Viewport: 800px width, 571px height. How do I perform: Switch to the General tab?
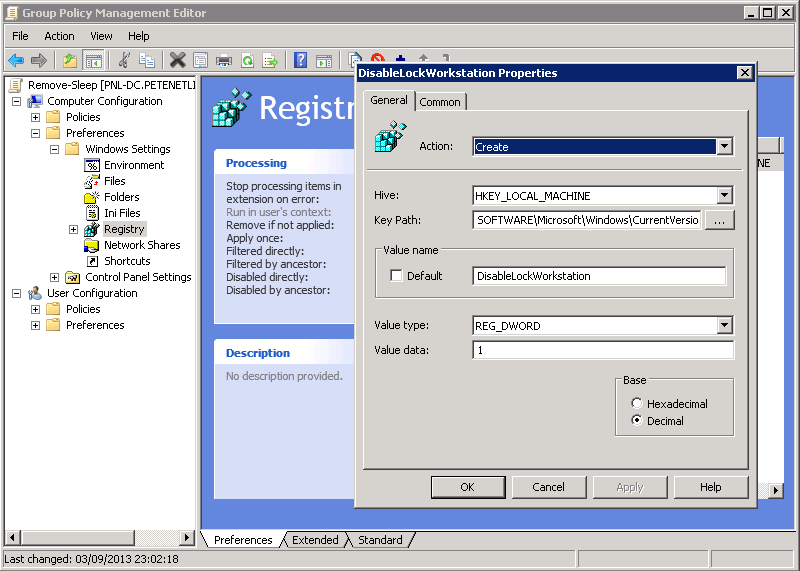point(389,100)
